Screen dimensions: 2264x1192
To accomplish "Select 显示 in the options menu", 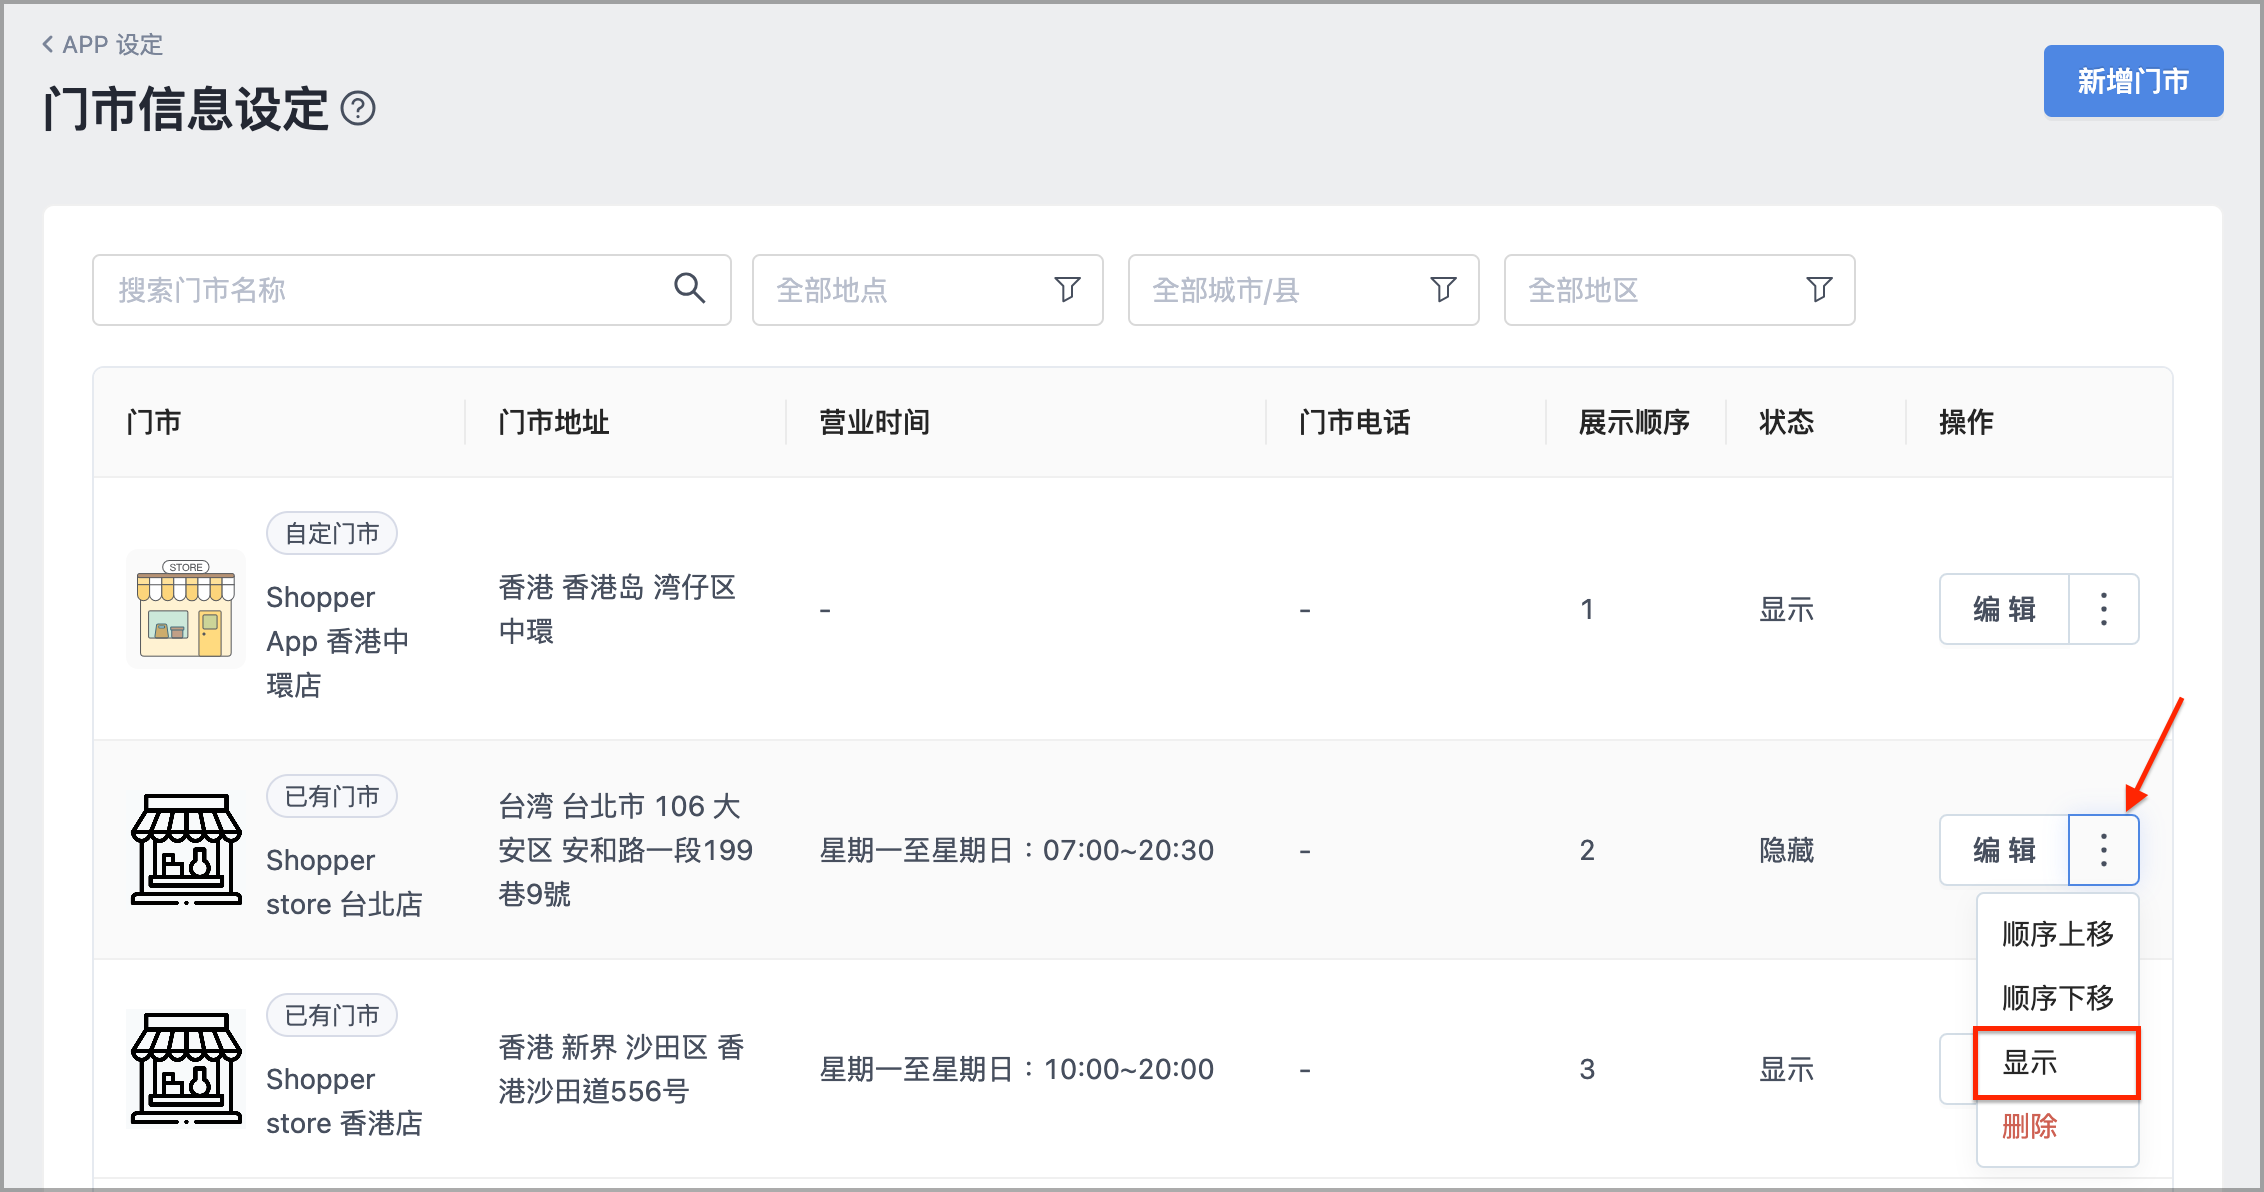I will pos(2058,1062).
